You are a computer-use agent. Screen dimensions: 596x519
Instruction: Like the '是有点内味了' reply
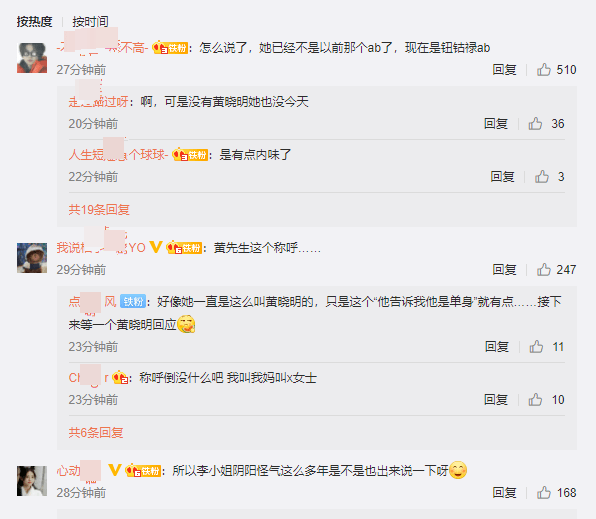pyautogui.click(x=542, y=177)
